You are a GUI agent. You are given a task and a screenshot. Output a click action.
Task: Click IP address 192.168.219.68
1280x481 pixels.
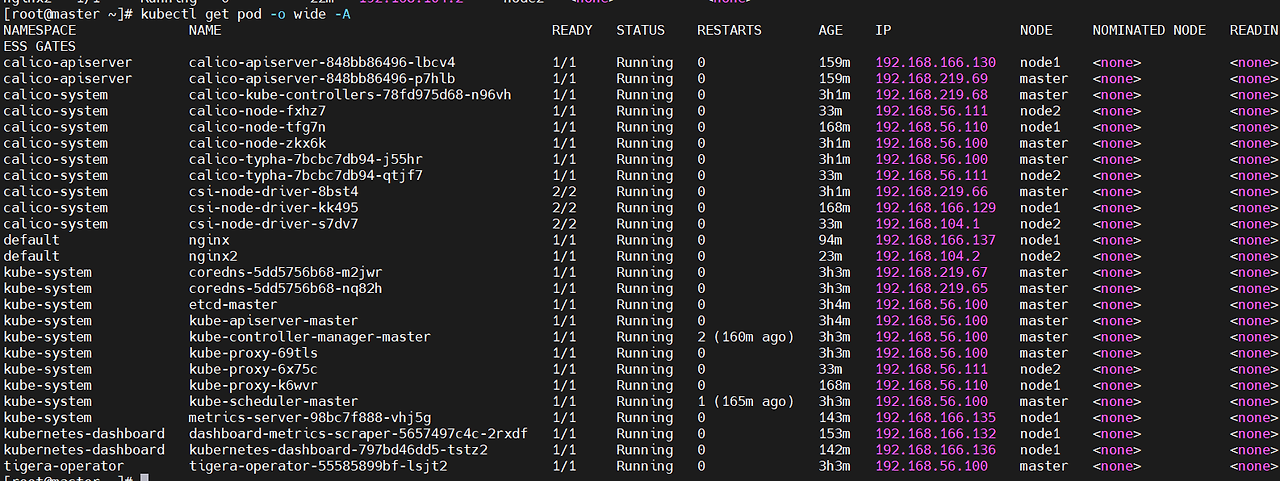click(932, 95)
